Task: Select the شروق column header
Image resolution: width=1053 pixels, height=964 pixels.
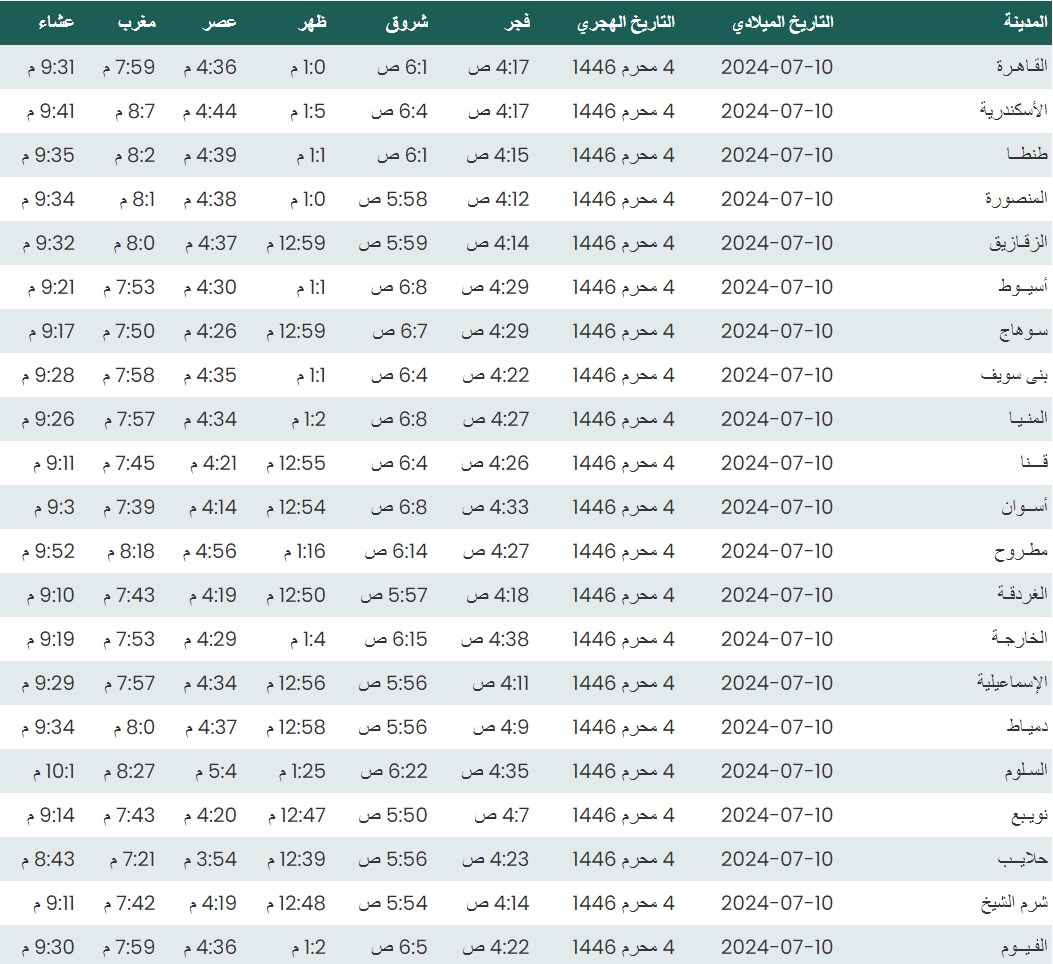Action: (406, 22)
